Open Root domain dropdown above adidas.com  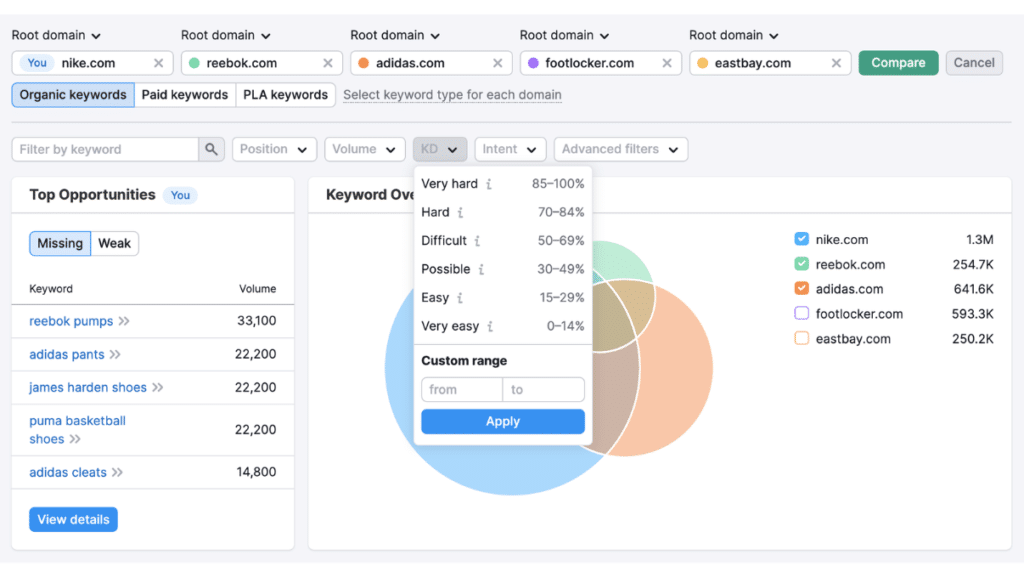coord(395,35)
